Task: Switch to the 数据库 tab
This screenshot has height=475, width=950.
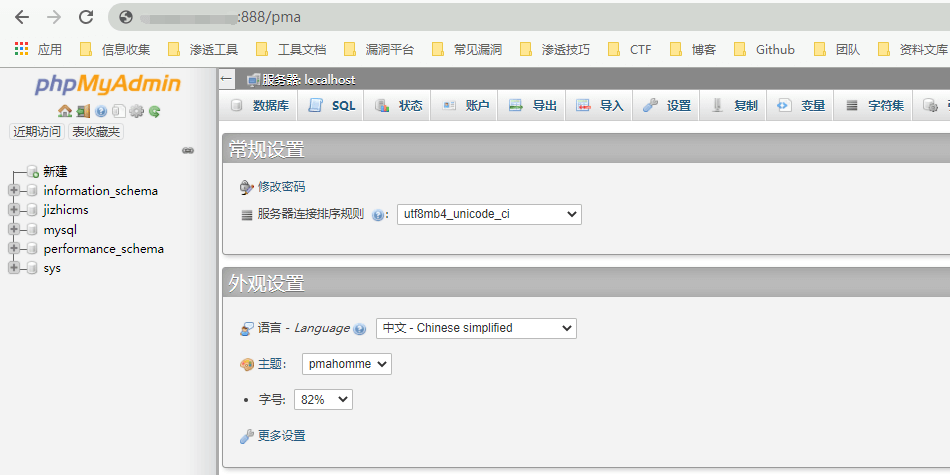Action: [260, 106]
